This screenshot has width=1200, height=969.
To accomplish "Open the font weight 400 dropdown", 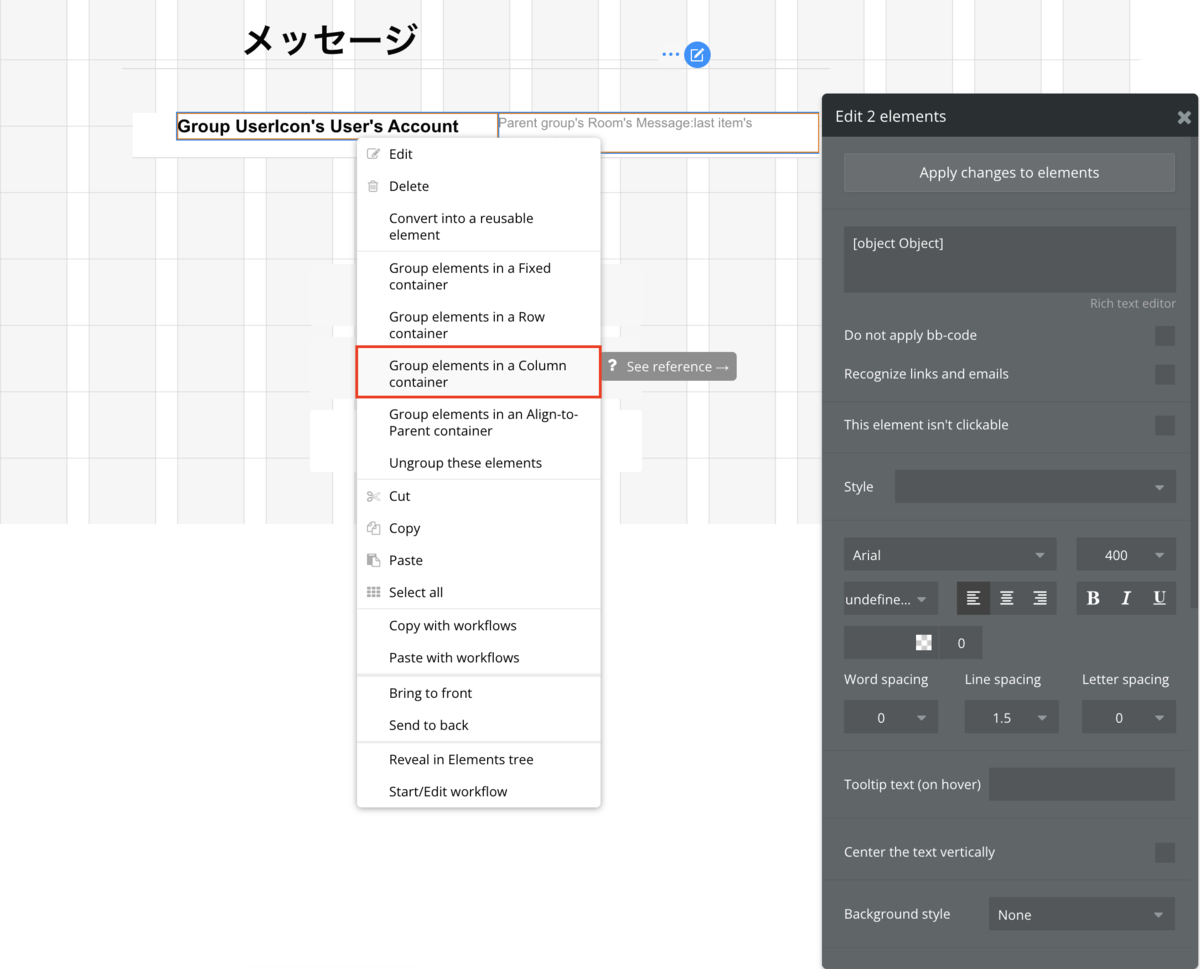I will [x=1126, y=555].
